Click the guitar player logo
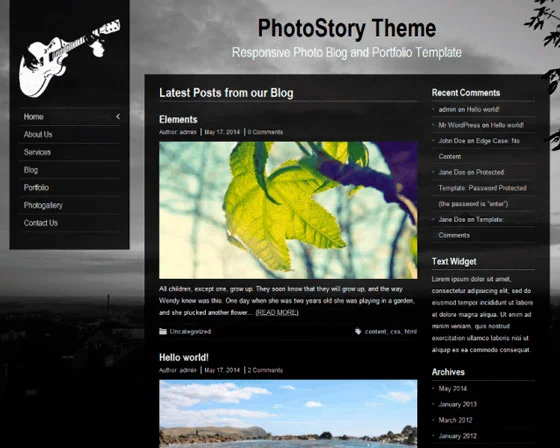 pos(70,58)
